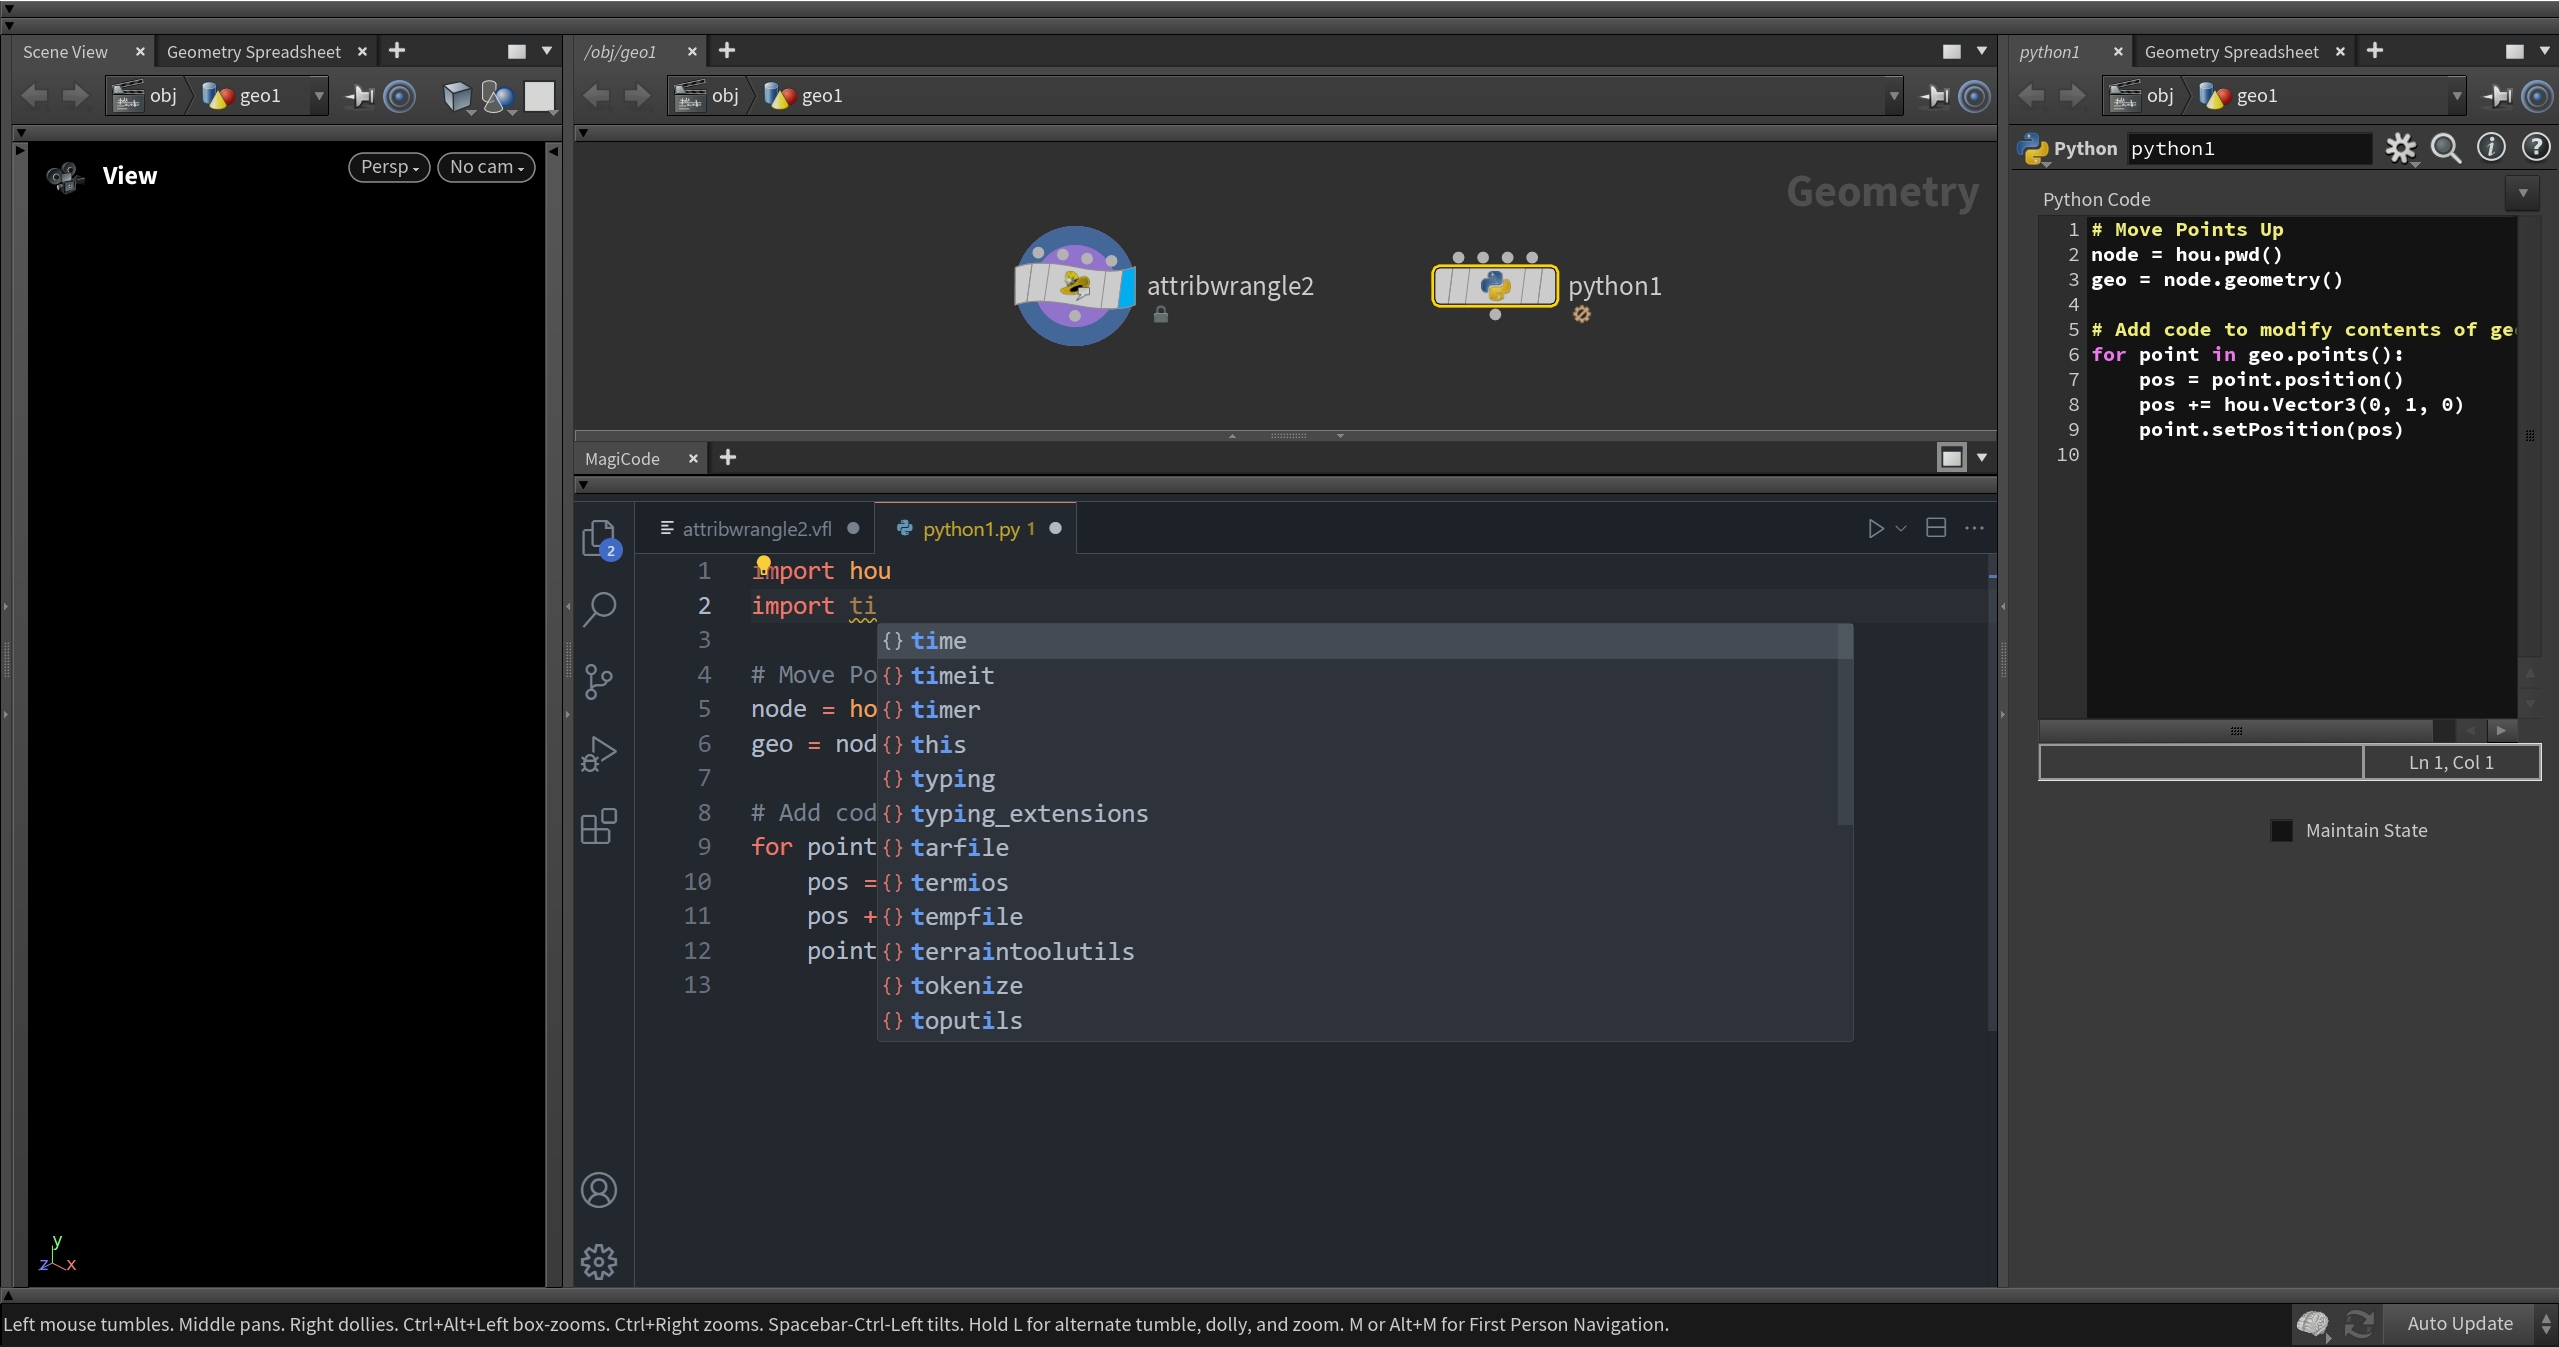
Task: Toggle pane linking on network editor path bar
Action: [x=1974, y=96]
